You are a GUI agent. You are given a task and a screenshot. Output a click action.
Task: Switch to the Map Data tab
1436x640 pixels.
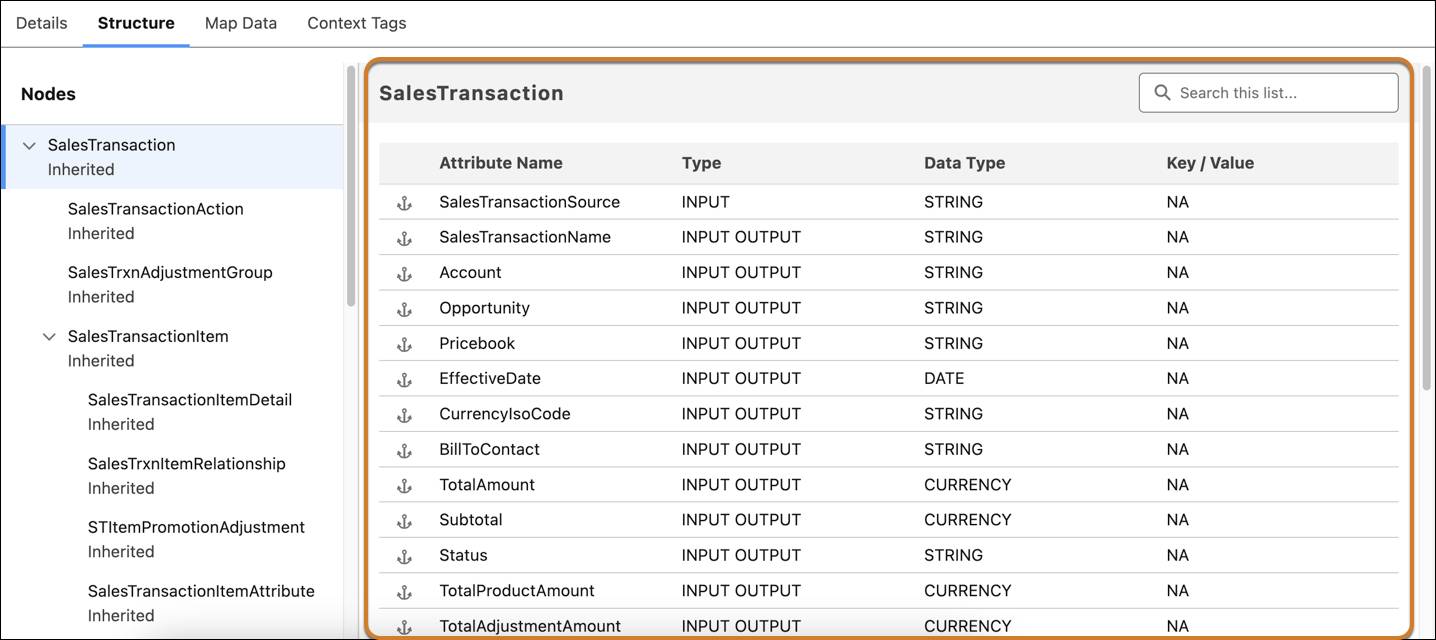[240, 22]
